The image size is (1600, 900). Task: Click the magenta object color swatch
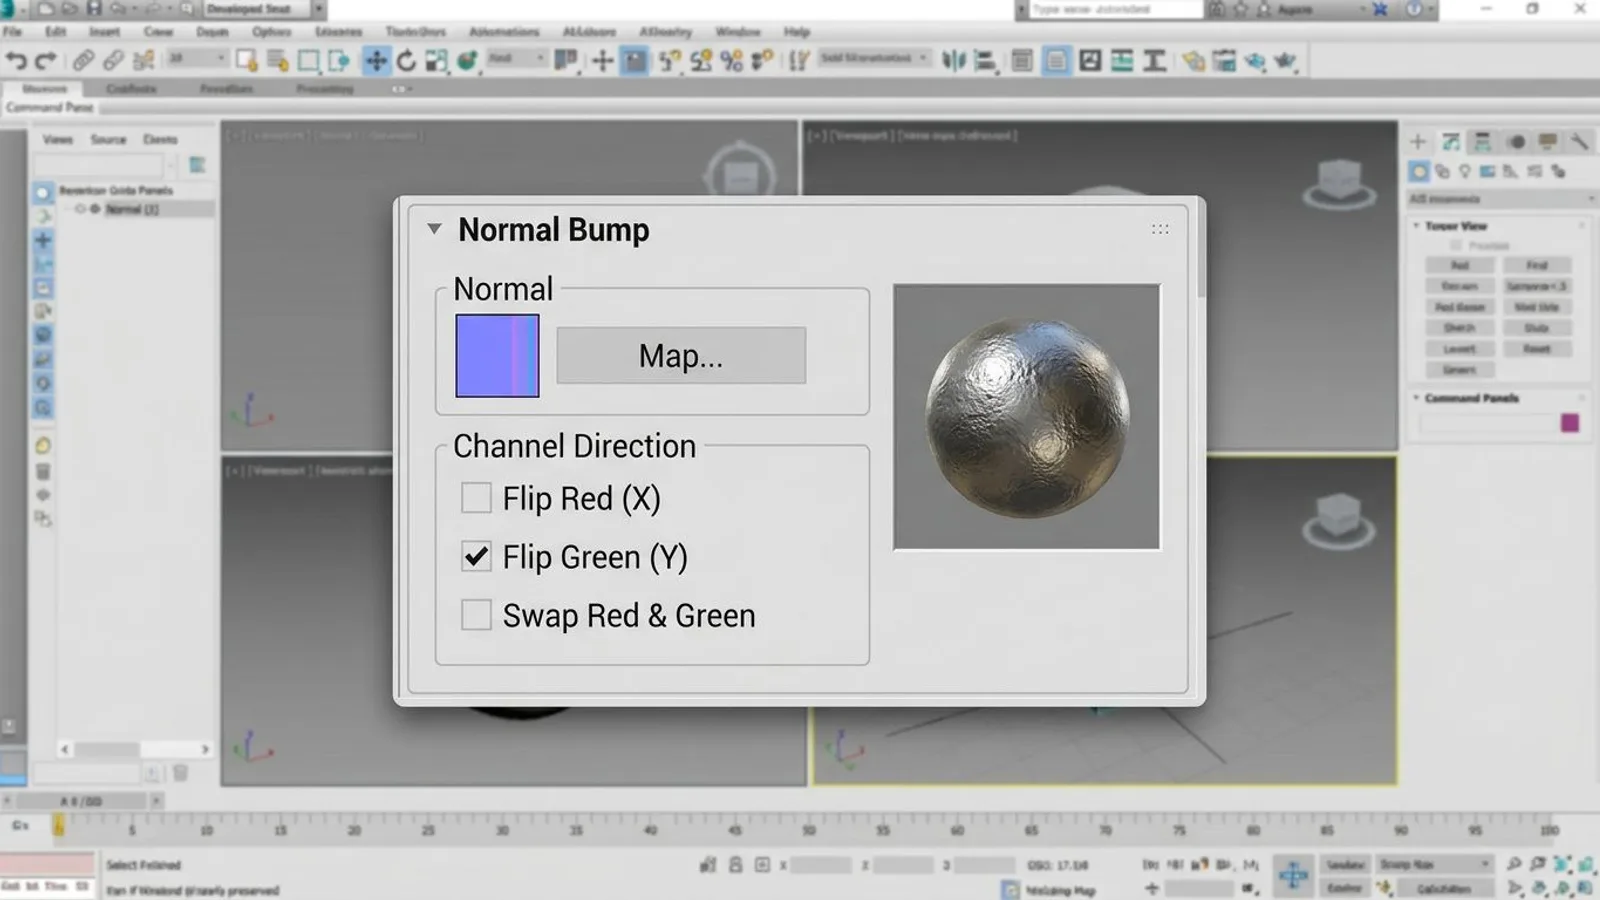[1570, 423]
